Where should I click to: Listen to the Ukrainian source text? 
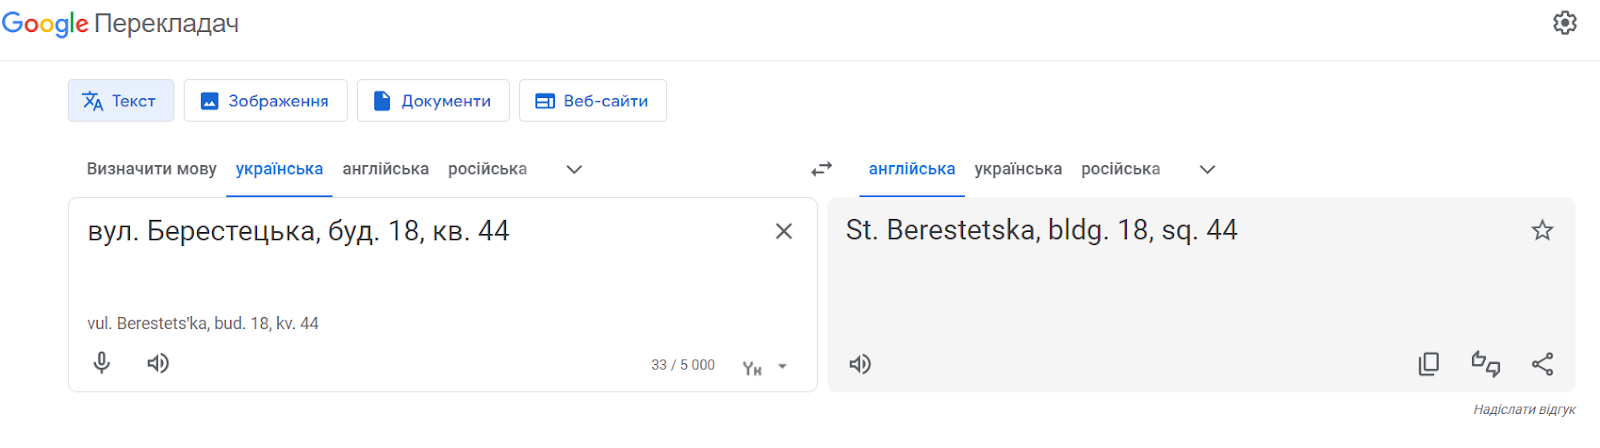[158, 362]
